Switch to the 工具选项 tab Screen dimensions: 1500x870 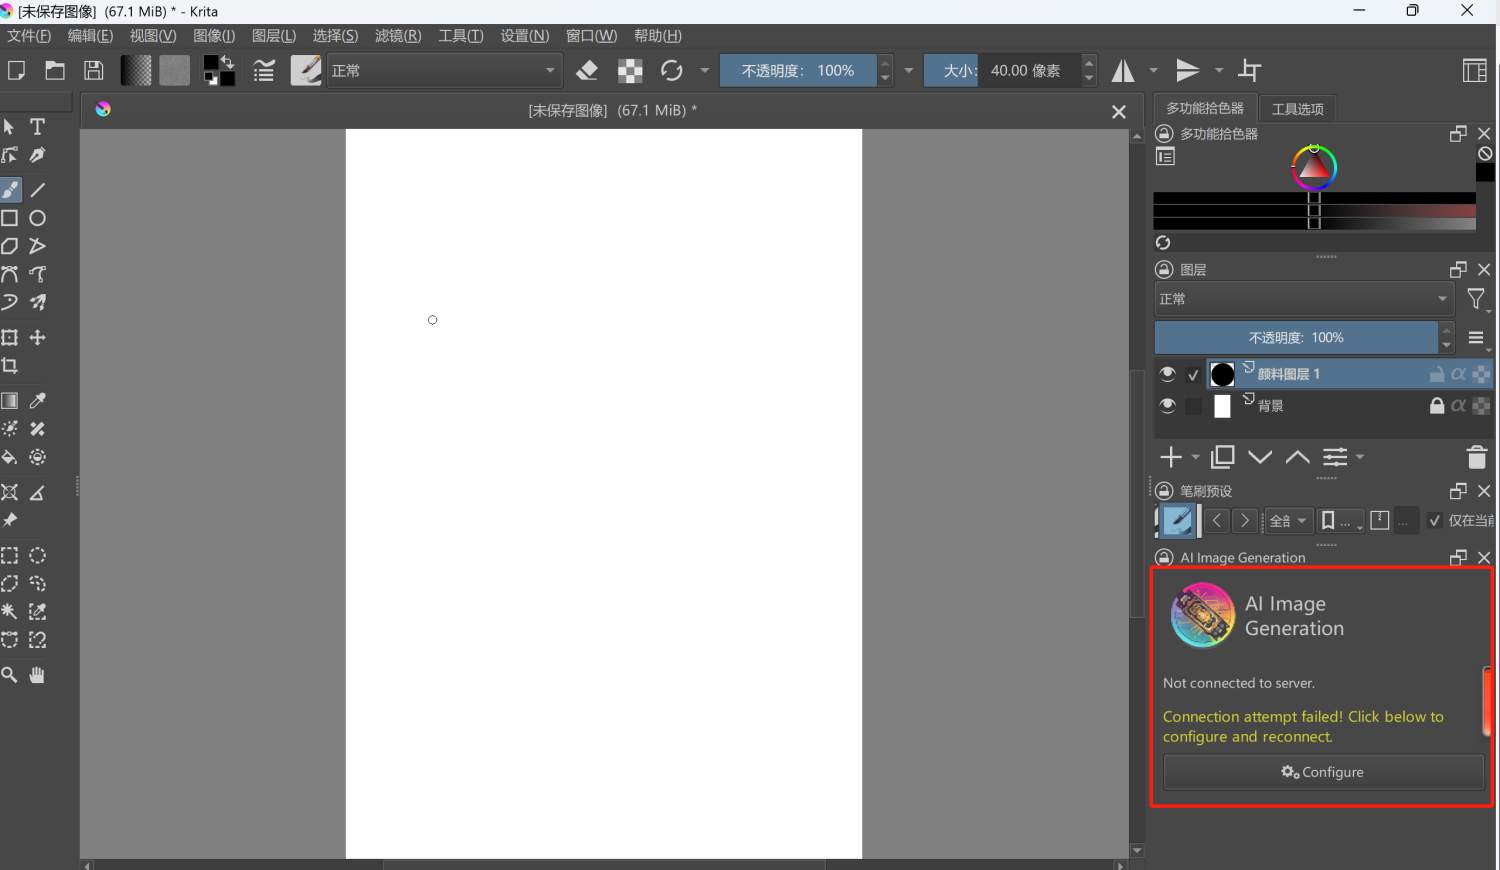pyautogui.click(x=1297, y=109)
